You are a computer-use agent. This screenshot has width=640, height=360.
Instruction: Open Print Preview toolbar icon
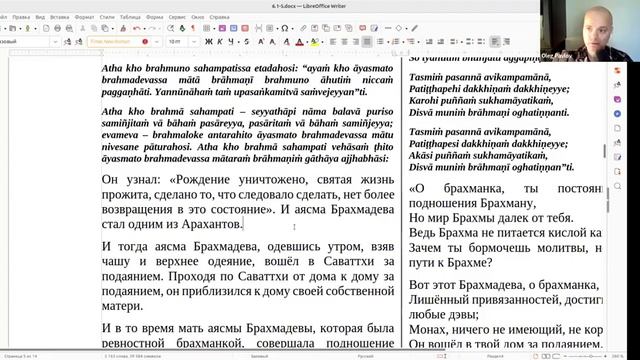[69, 28]
